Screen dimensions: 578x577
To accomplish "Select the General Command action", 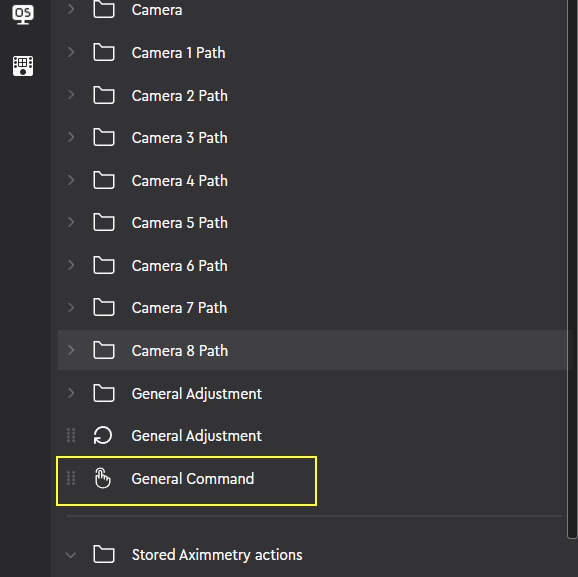I will point(187,481).
